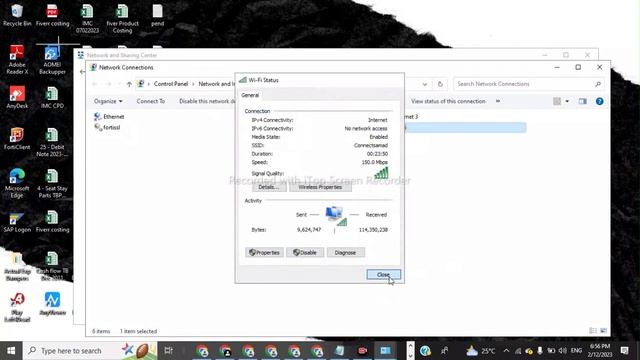Select the fortissl connection item
The image size is (640, 360).
point(107,127)
